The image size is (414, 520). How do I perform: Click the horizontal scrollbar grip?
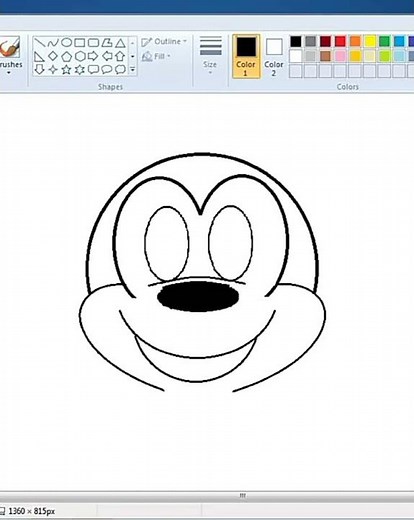pos(243,496)
